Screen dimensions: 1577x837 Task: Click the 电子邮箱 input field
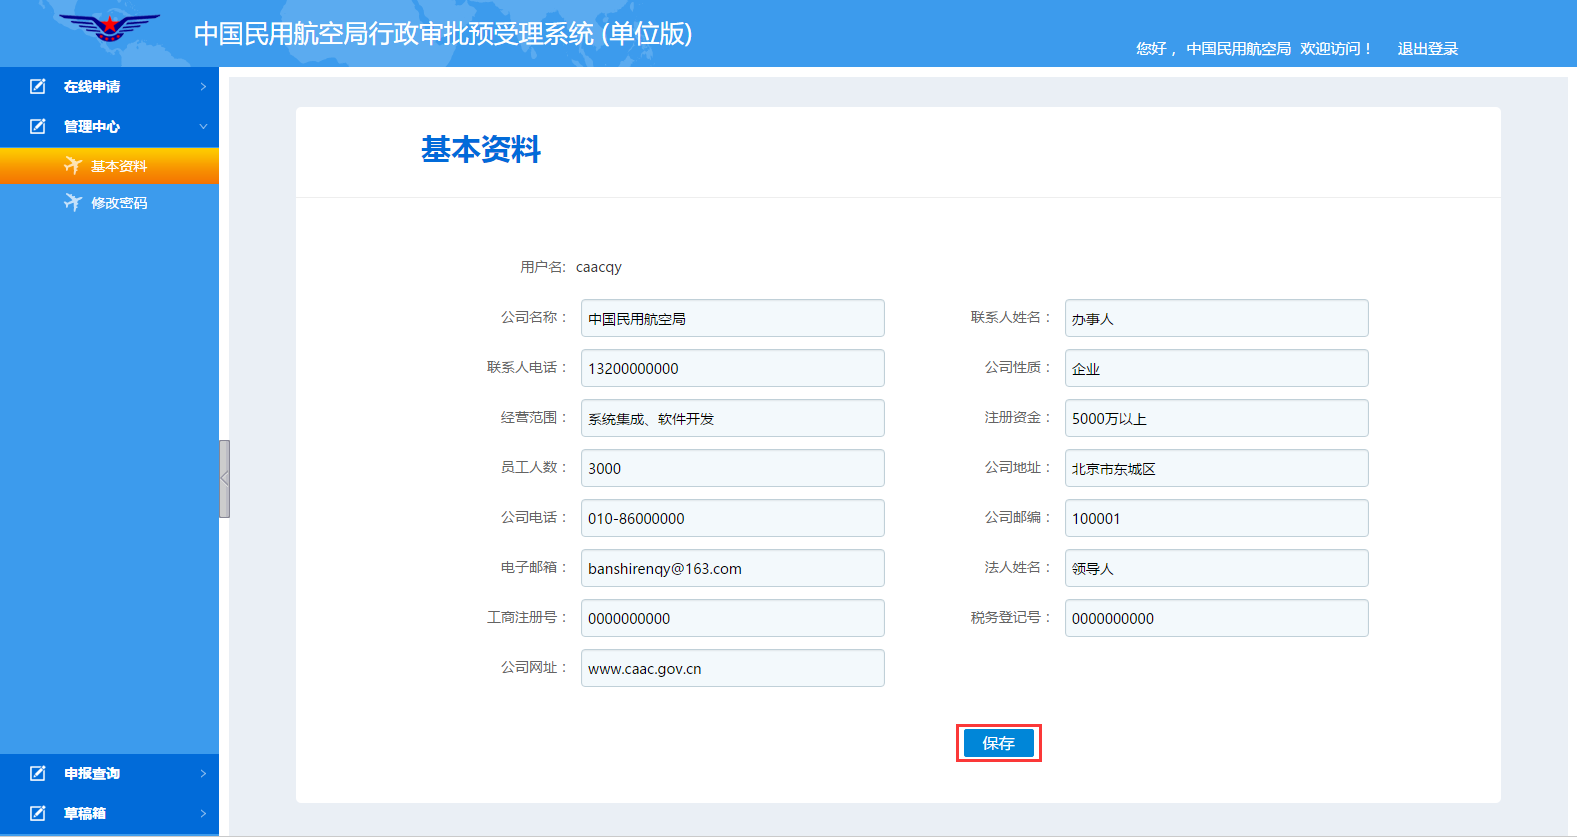[x=733, y=568]
